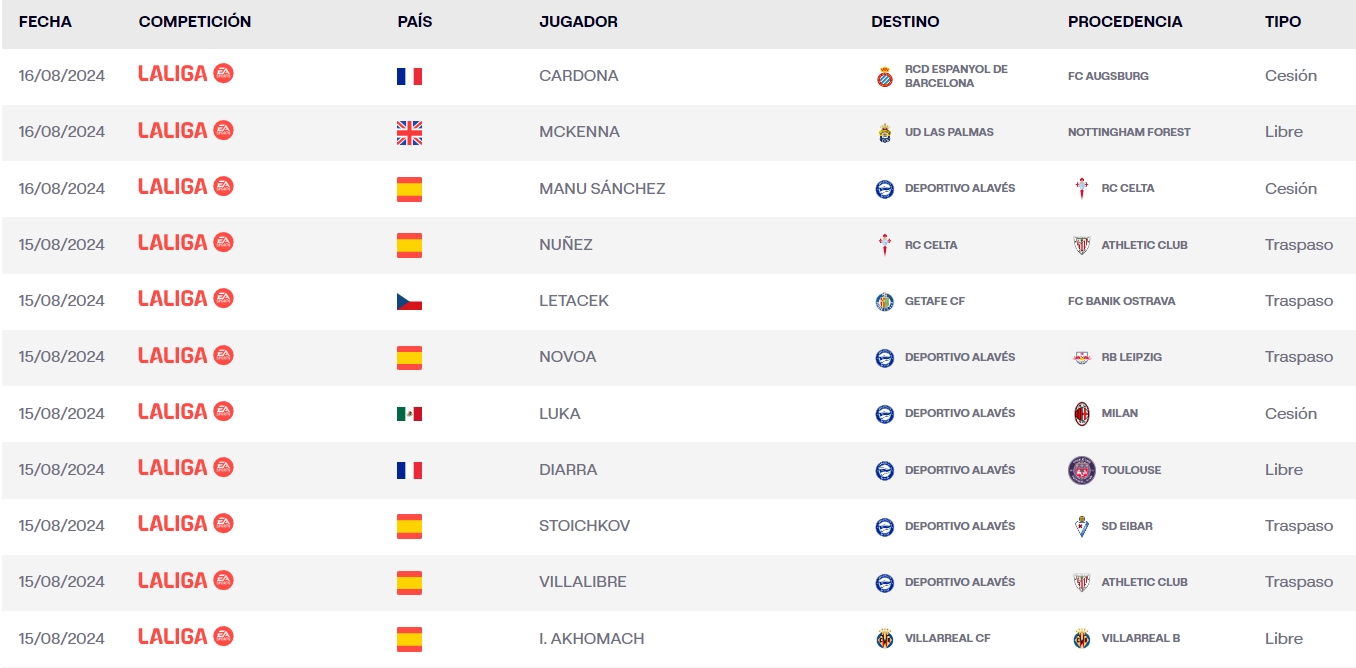Click the RCD Espanyol club crest
Image resolution: width=1356 pixels, height=668 pixels.
point(884,77)
